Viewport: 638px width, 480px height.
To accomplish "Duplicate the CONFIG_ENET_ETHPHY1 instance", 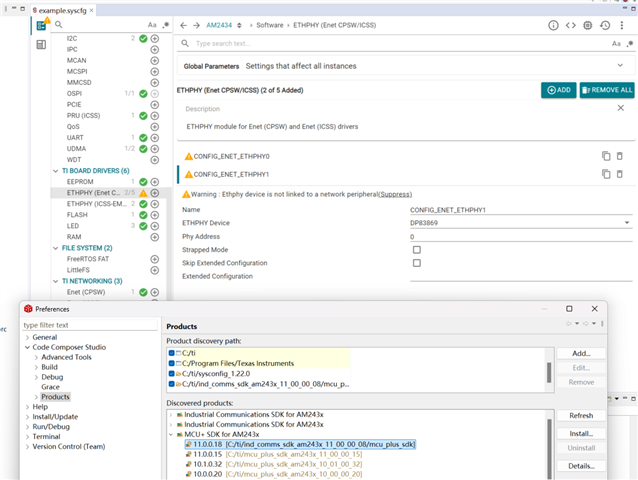I will [605, 174].
